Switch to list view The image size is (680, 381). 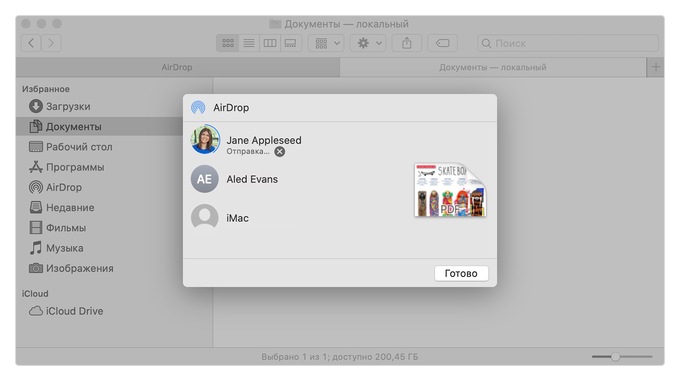249,43
